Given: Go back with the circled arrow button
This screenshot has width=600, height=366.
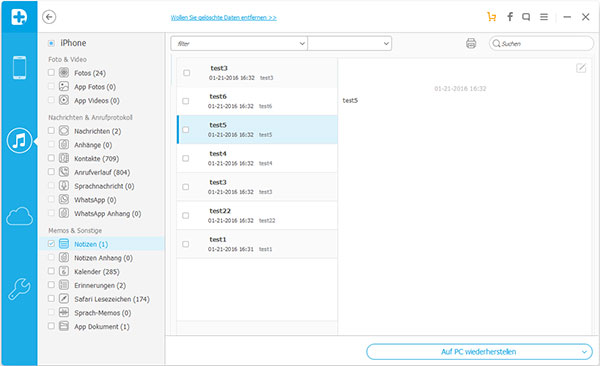Looking at the screenshot, I should click(49, 17).
